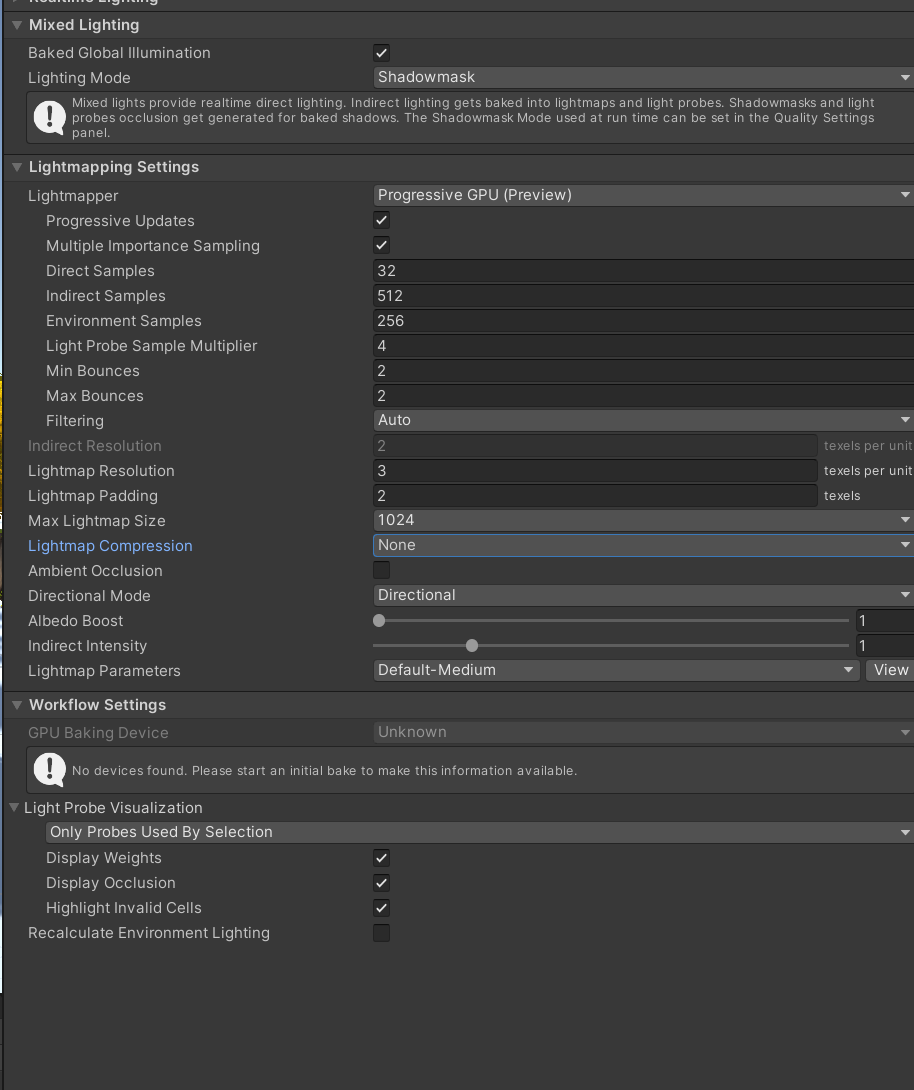Open the Directional Mode dropdown
The width and height of the screenshot is (914, 1090).
tap(642, 595)
